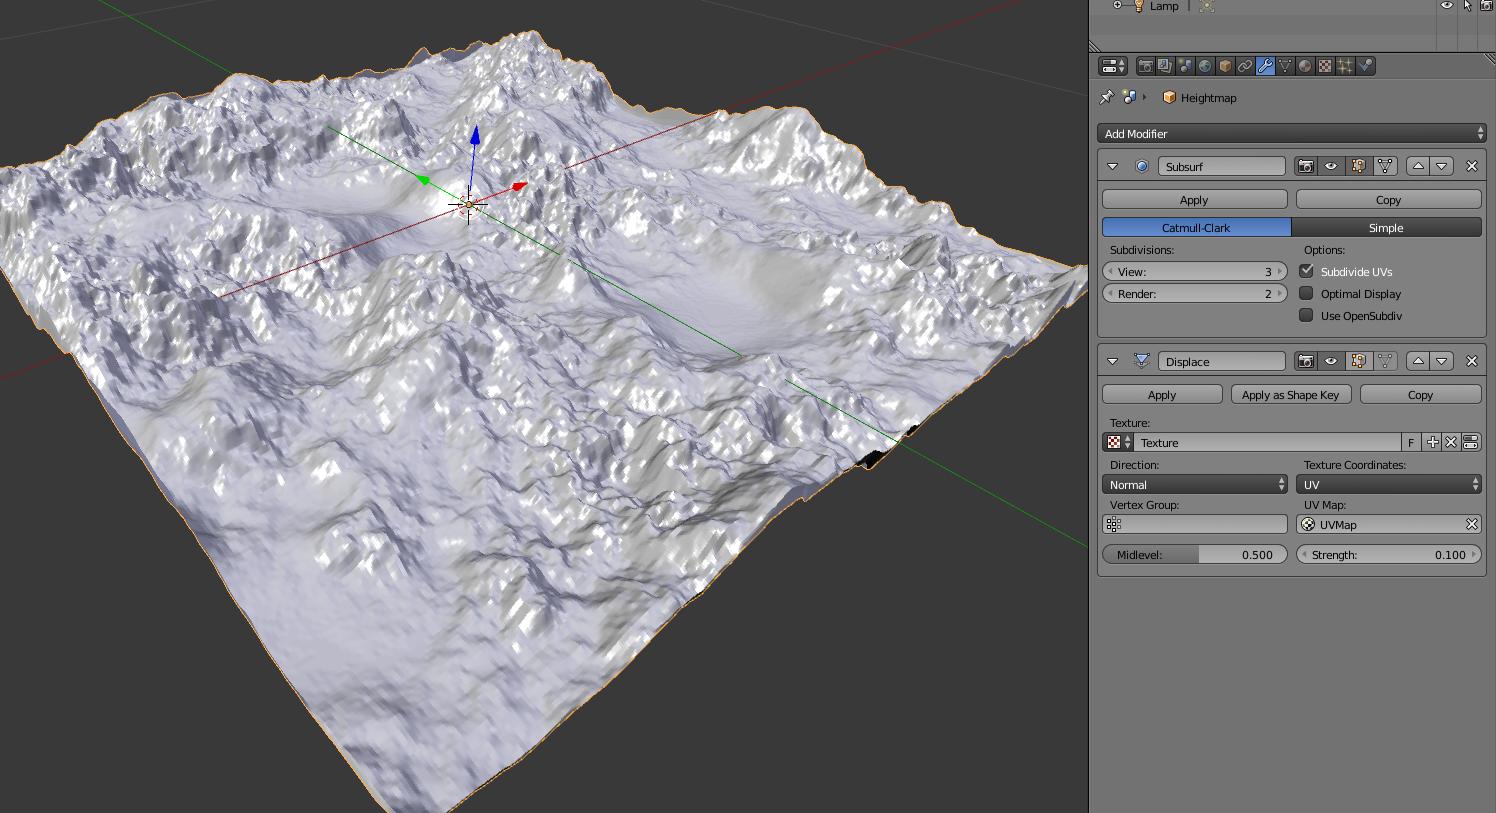The width and height of the screenshot is (1496, 813).
Task: Collapse the Displace modifier panel
Action: pos(1113,361)
